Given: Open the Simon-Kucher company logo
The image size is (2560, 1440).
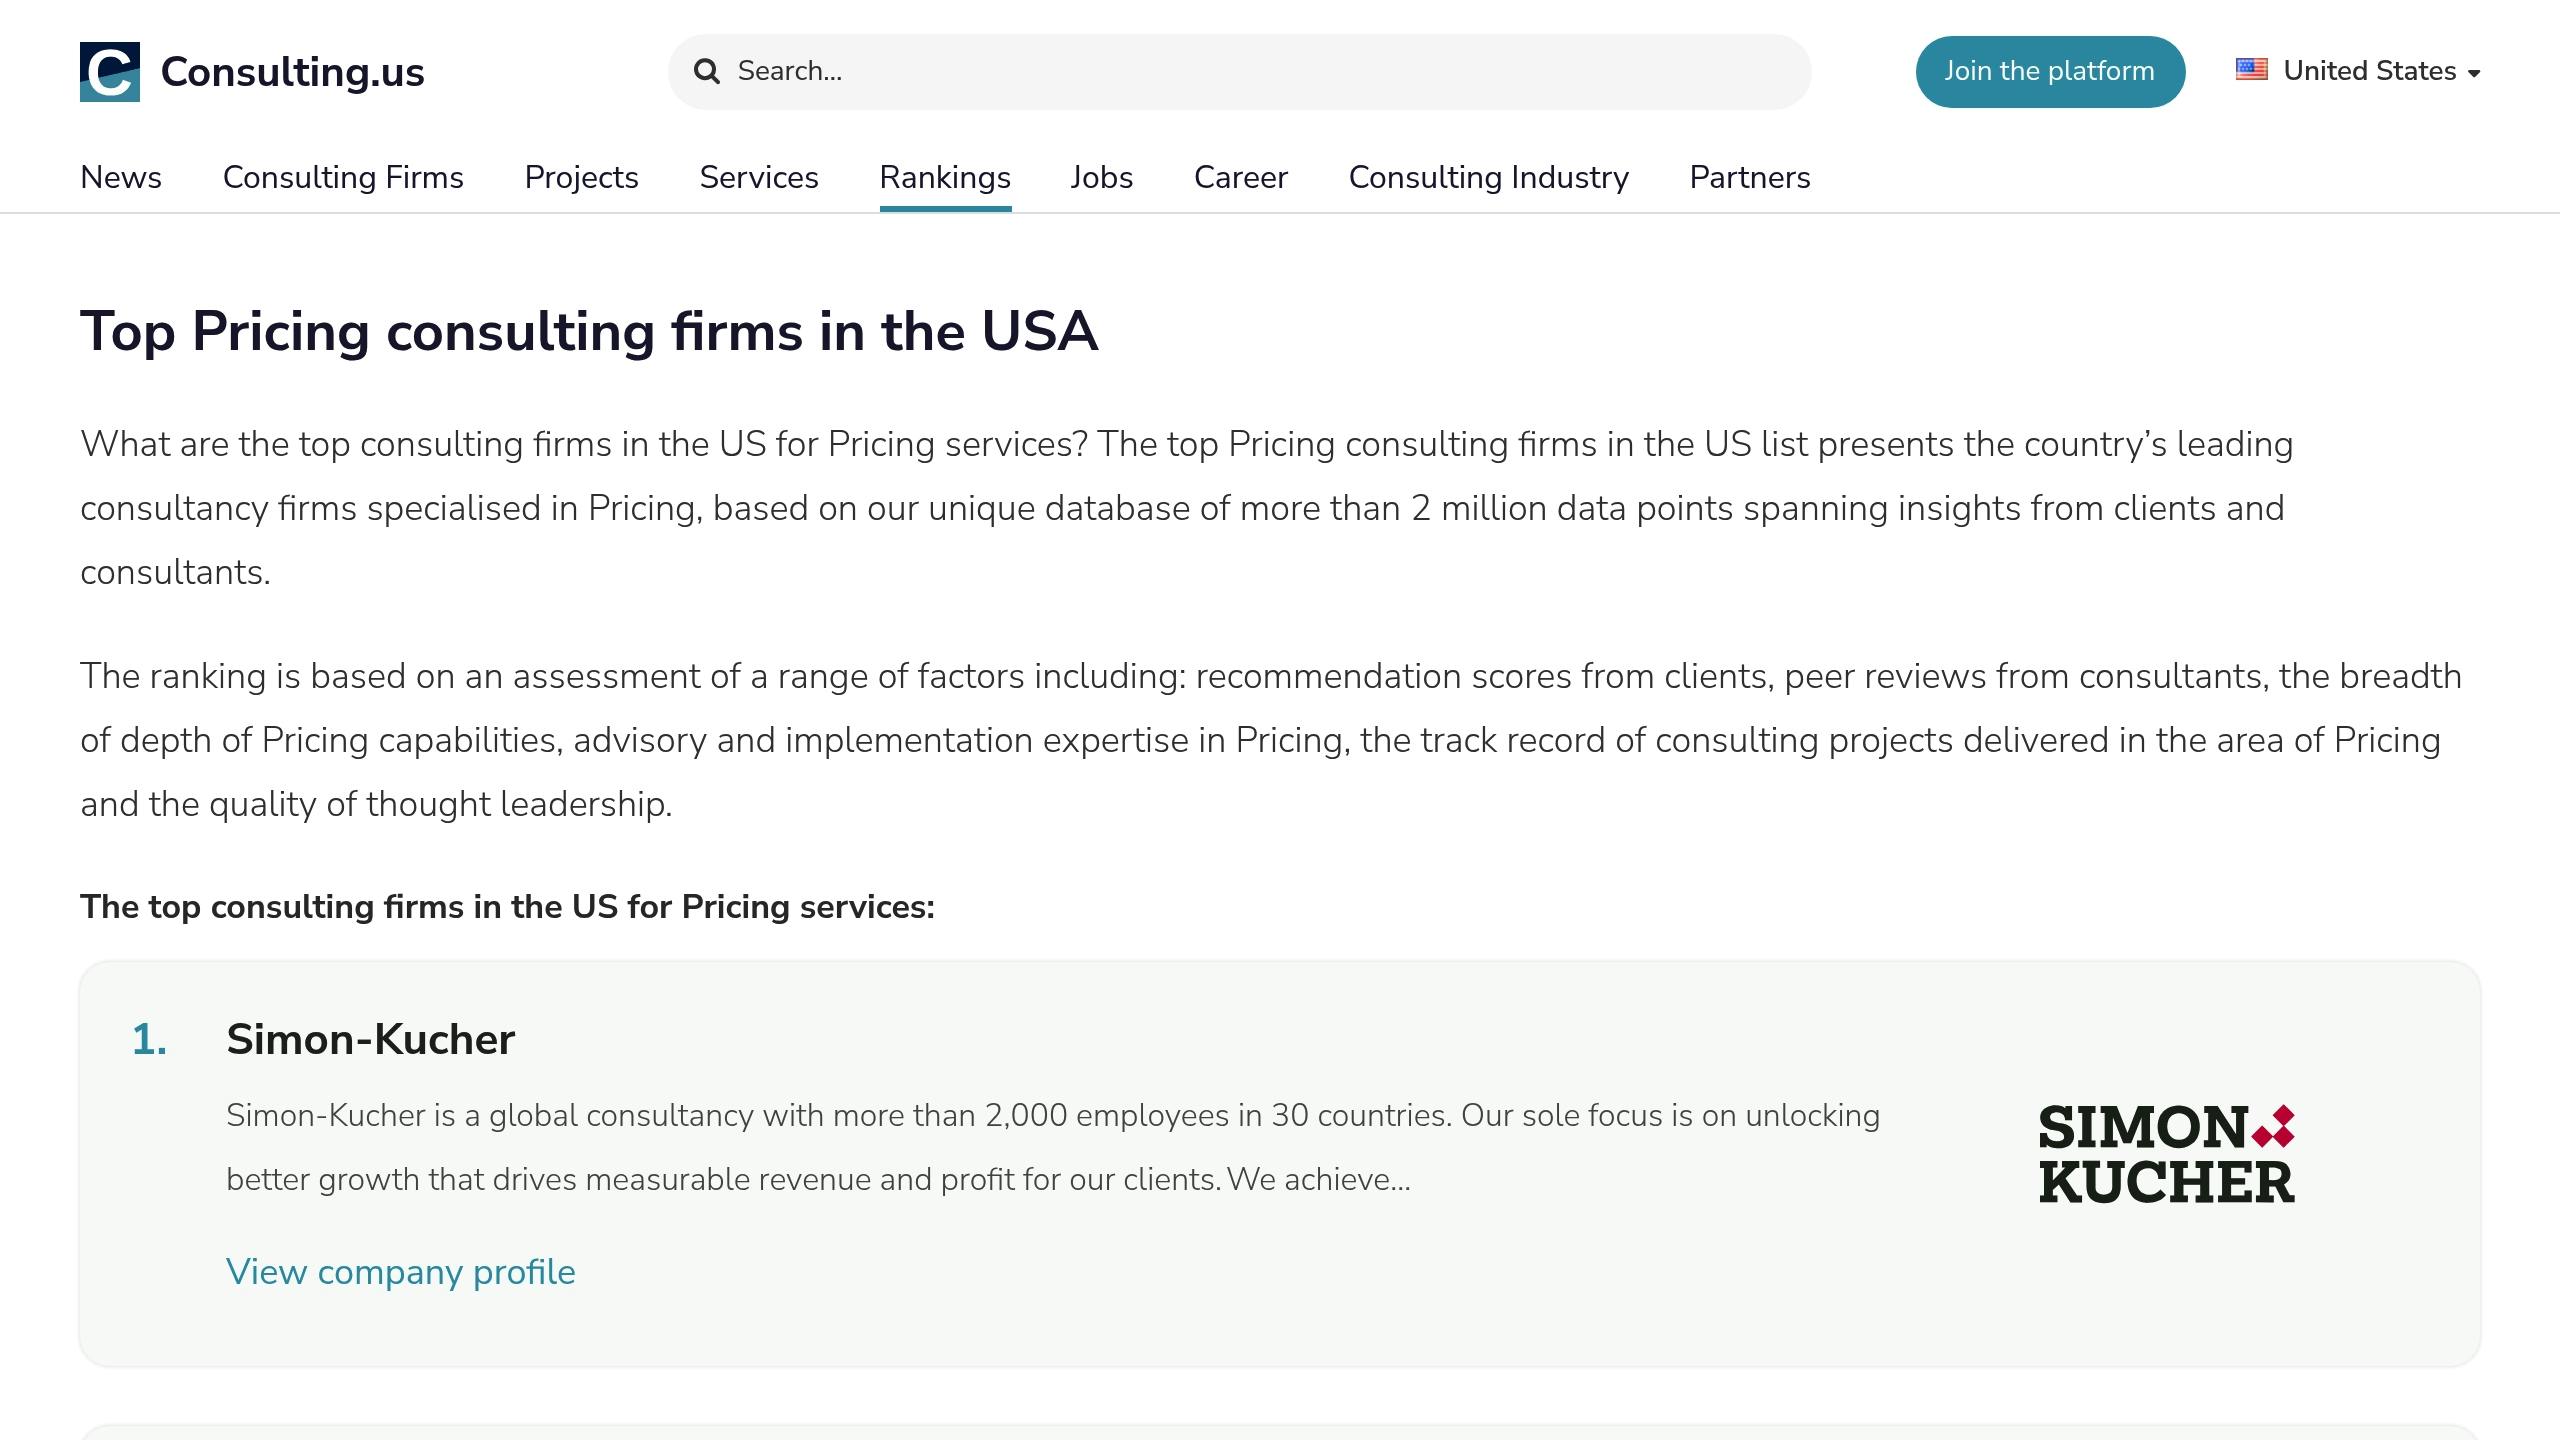Looking at the screenshot, I should point(2166,1153).
